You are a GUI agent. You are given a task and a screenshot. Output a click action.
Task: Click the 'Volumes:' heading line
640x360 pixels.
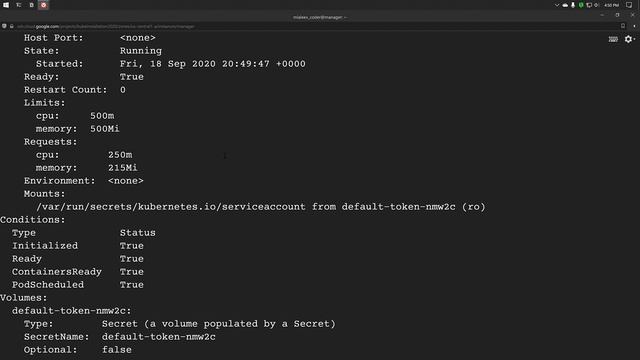click(x=24, y=298)
